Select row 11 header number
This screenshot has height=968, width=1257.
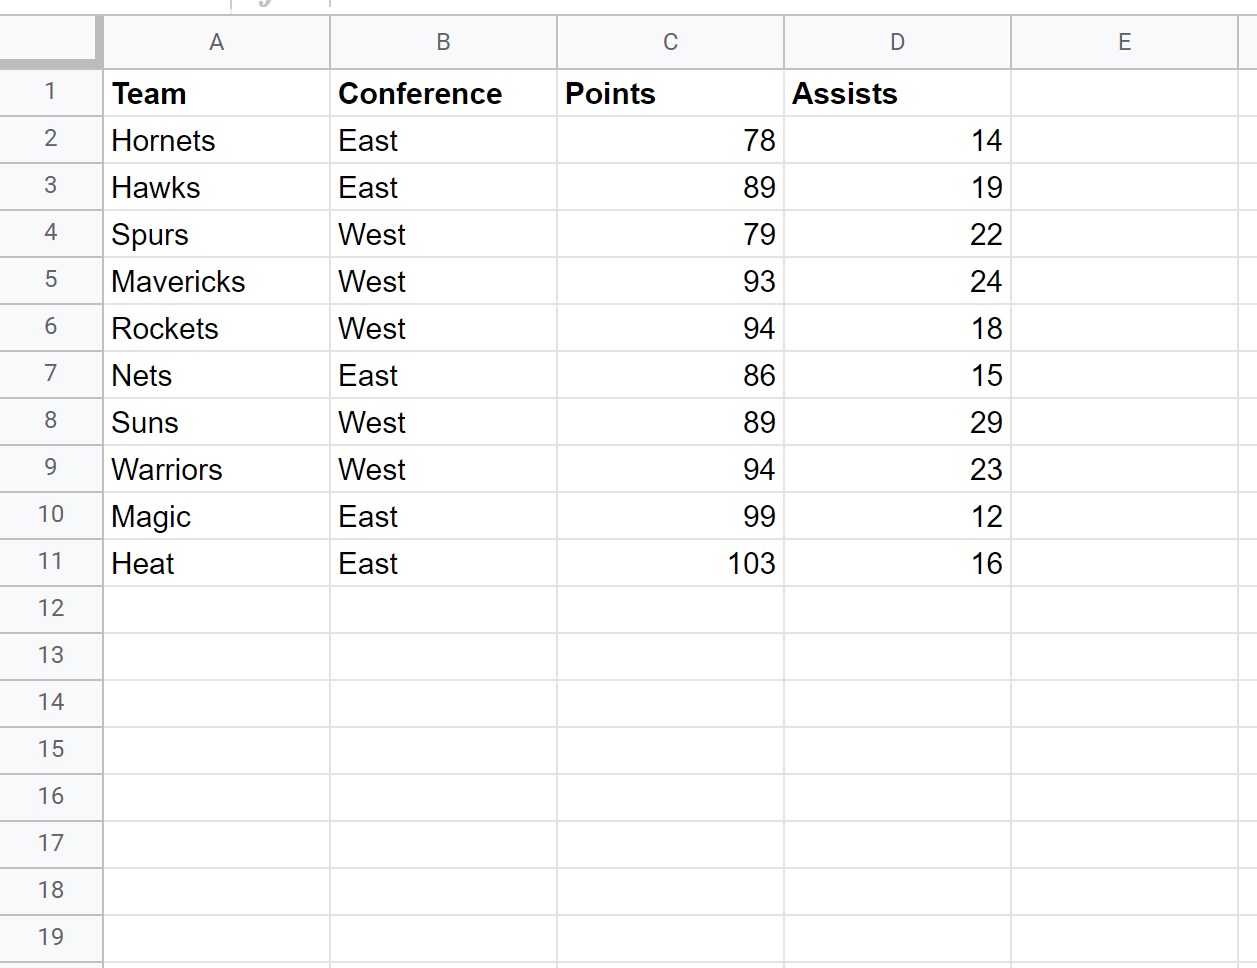(50, 562)
